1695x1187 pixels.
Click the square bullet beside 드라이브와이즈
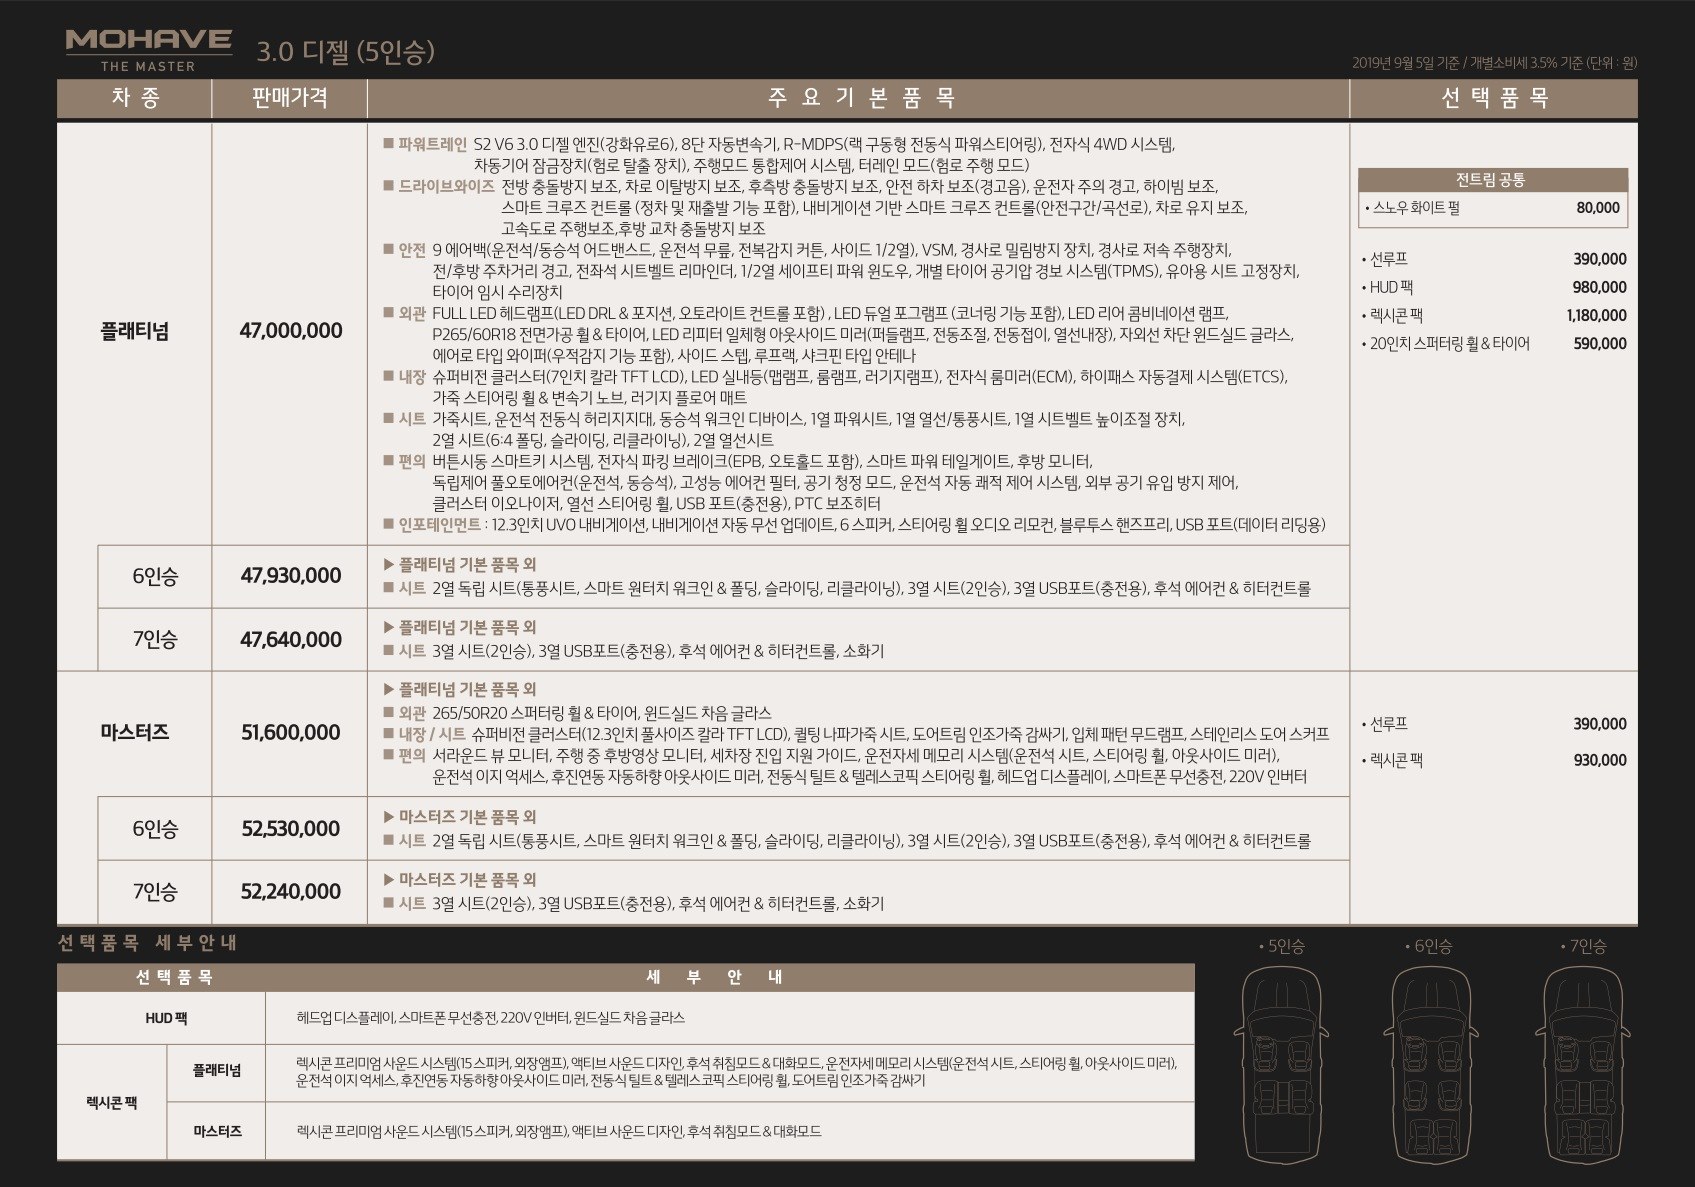click(389, 186)
